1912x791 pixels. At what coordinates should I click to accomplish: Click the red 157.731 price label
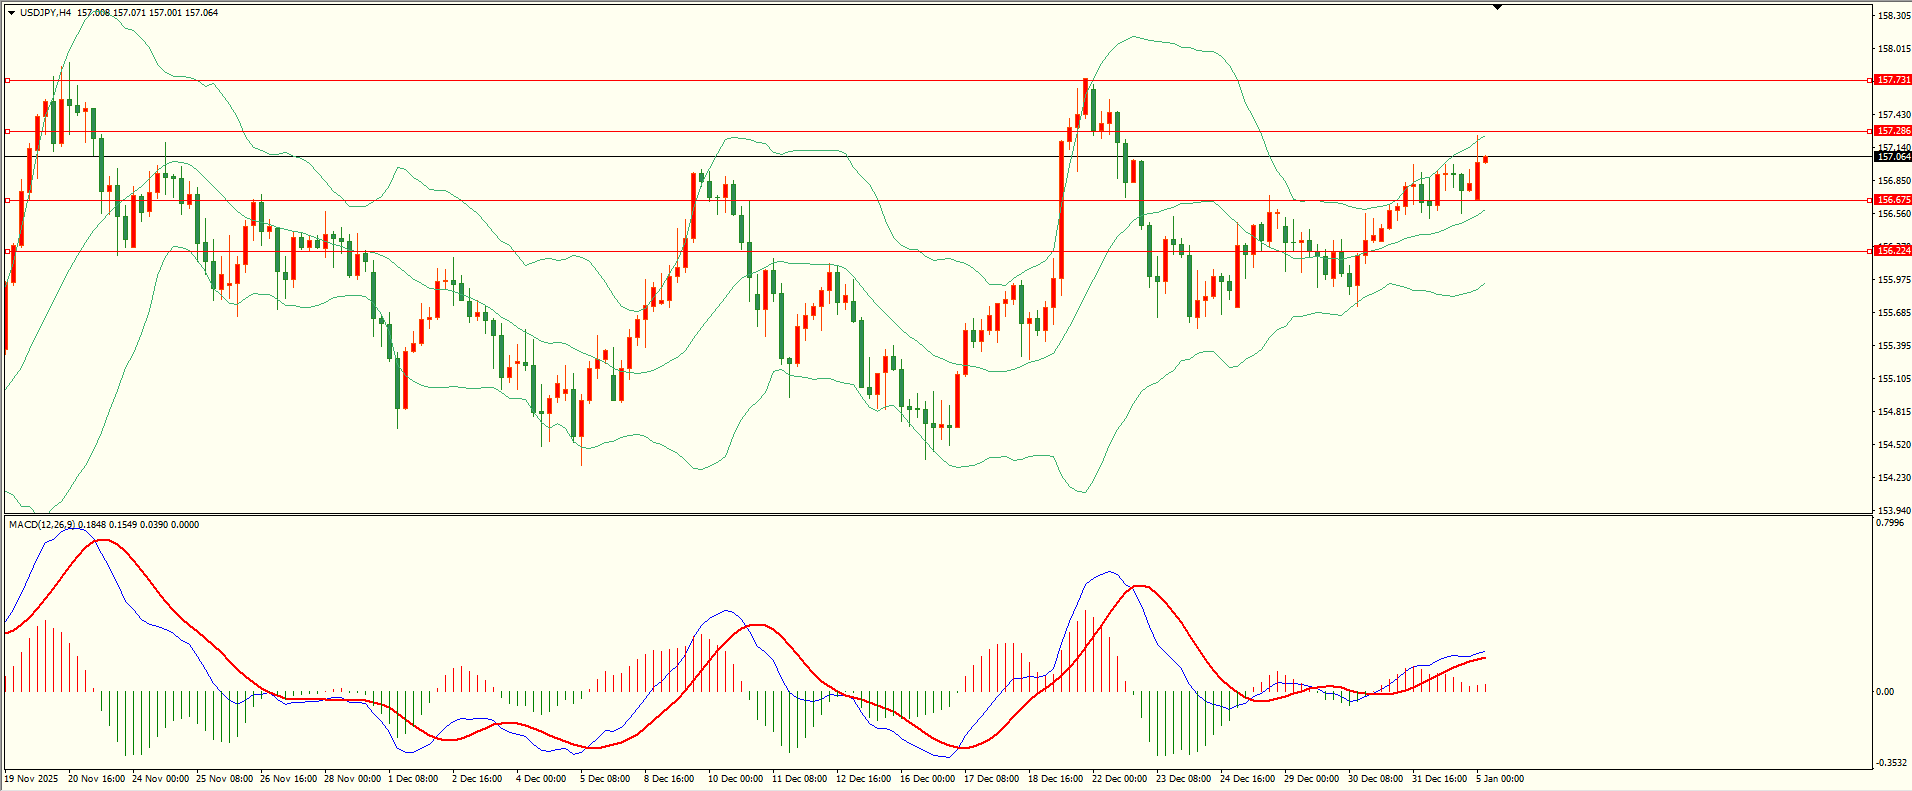pyautogui.click(x=1893, y=80)
